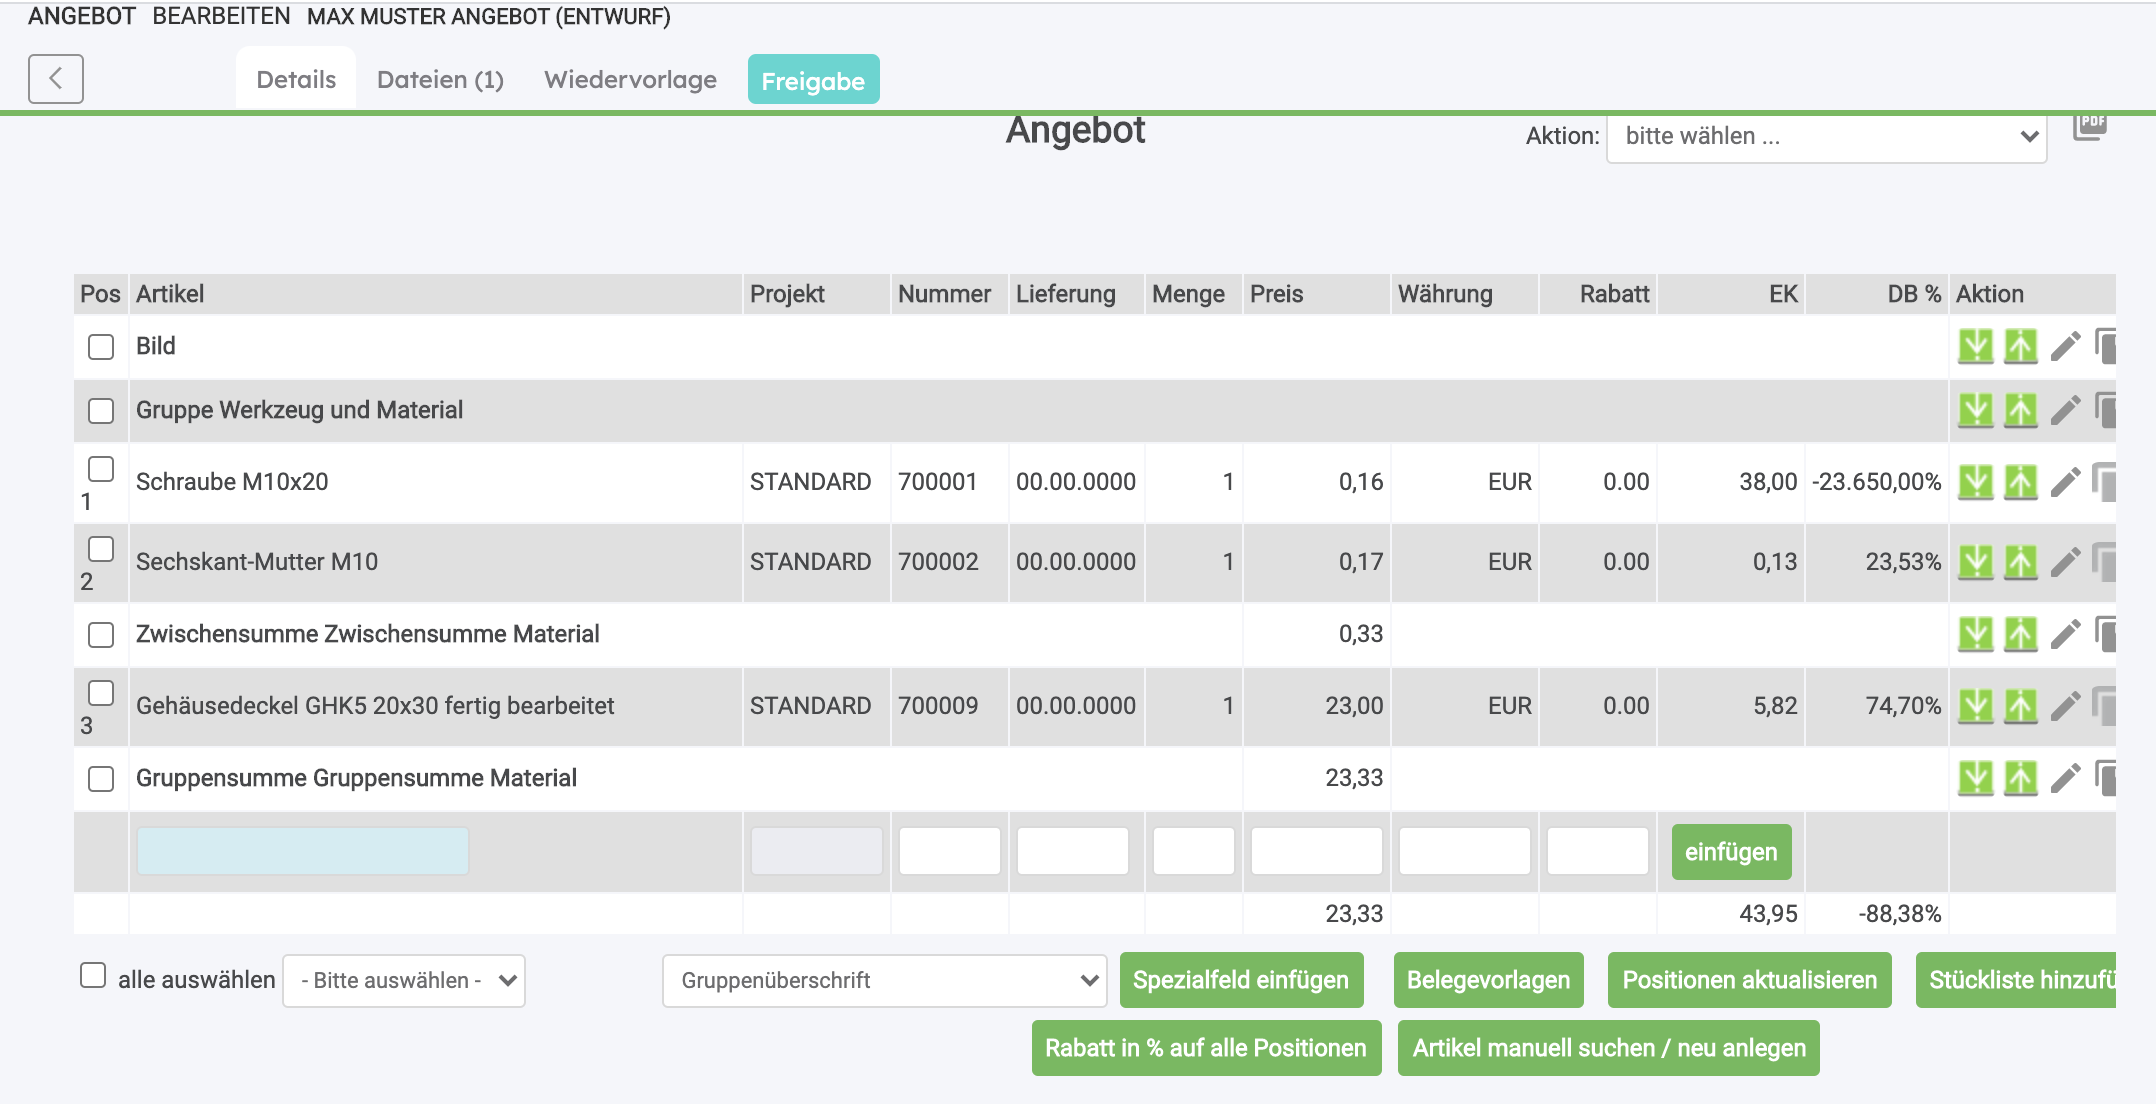Open the Gruppenüberschrift dropdown

(x=884, y=981)
